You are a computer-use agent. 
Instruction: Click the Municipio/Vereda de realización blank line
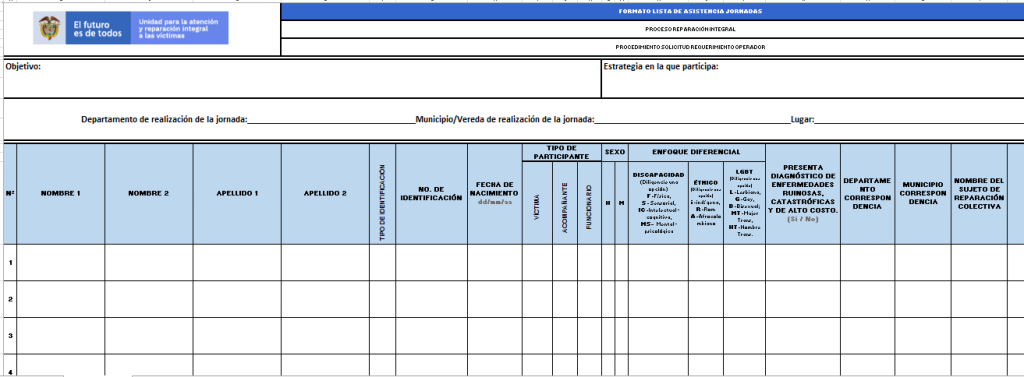tap(692, 120)
